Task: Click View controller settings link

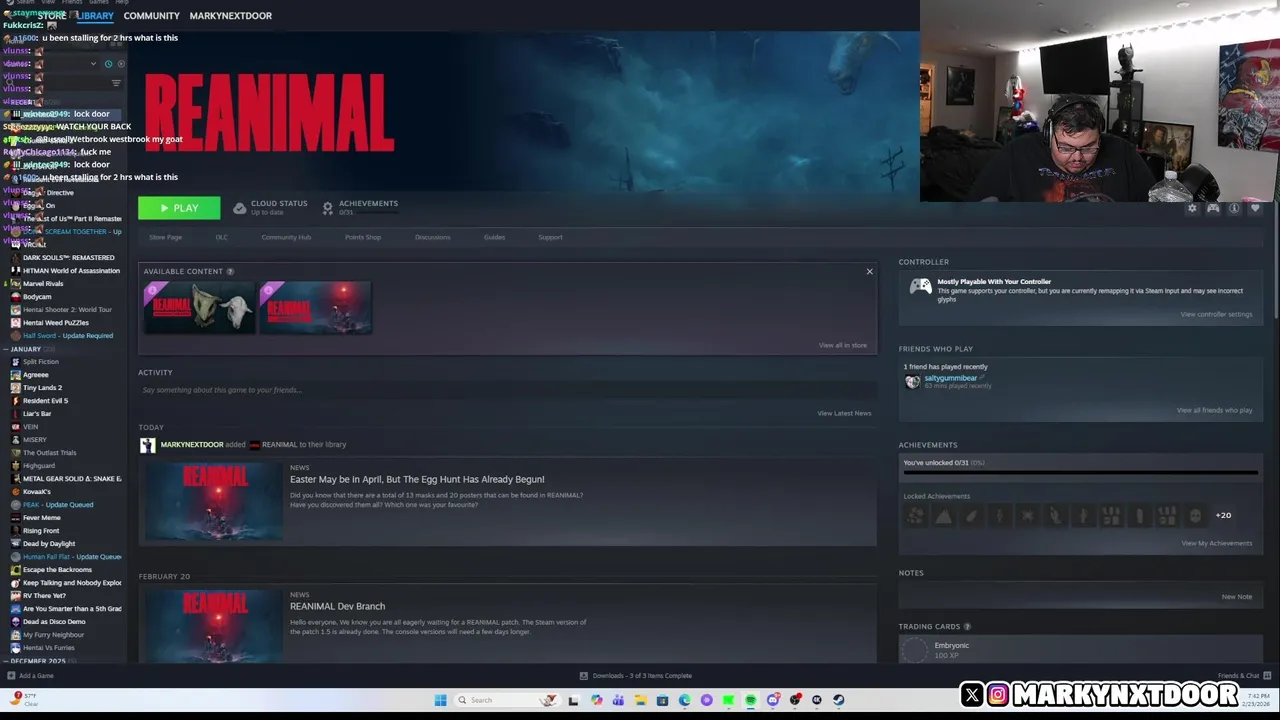Action: [x=1216, y=315]
